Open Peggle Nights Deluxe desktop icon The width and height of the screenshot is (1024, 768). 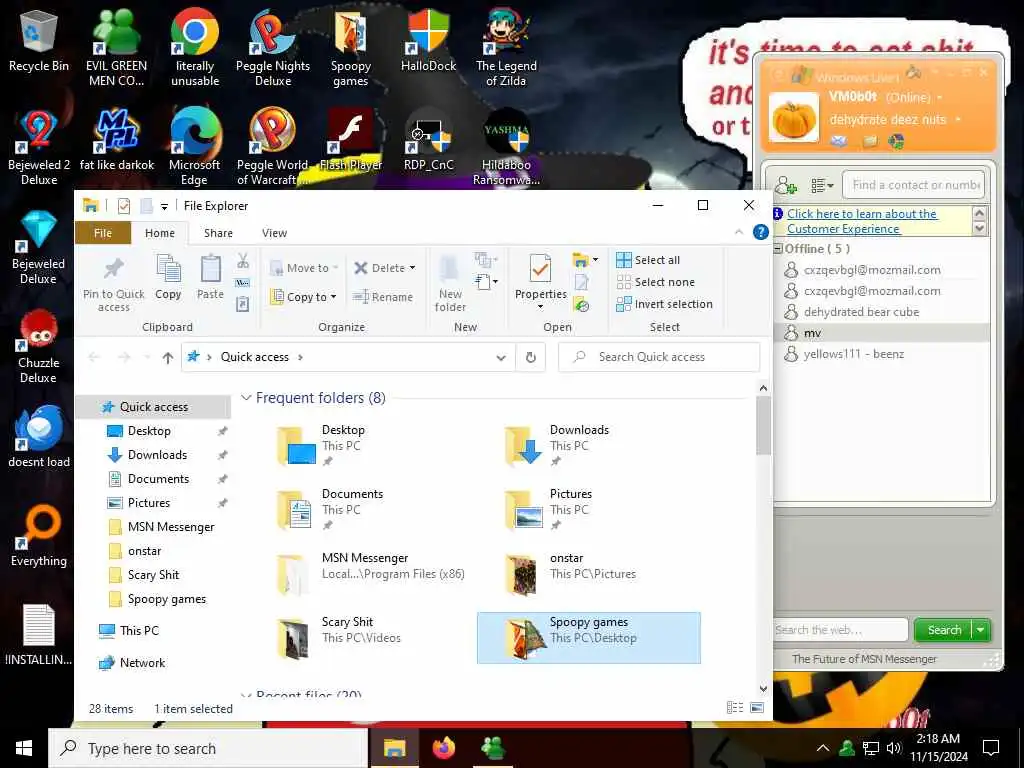pos(273,48)
